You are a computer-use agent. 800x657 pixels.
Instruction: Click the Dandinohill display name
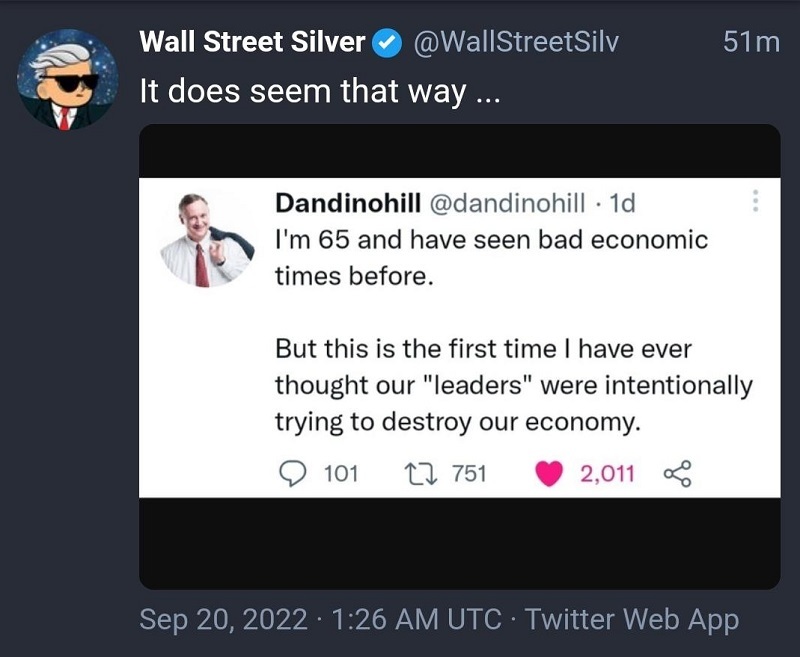coord(348,203)
